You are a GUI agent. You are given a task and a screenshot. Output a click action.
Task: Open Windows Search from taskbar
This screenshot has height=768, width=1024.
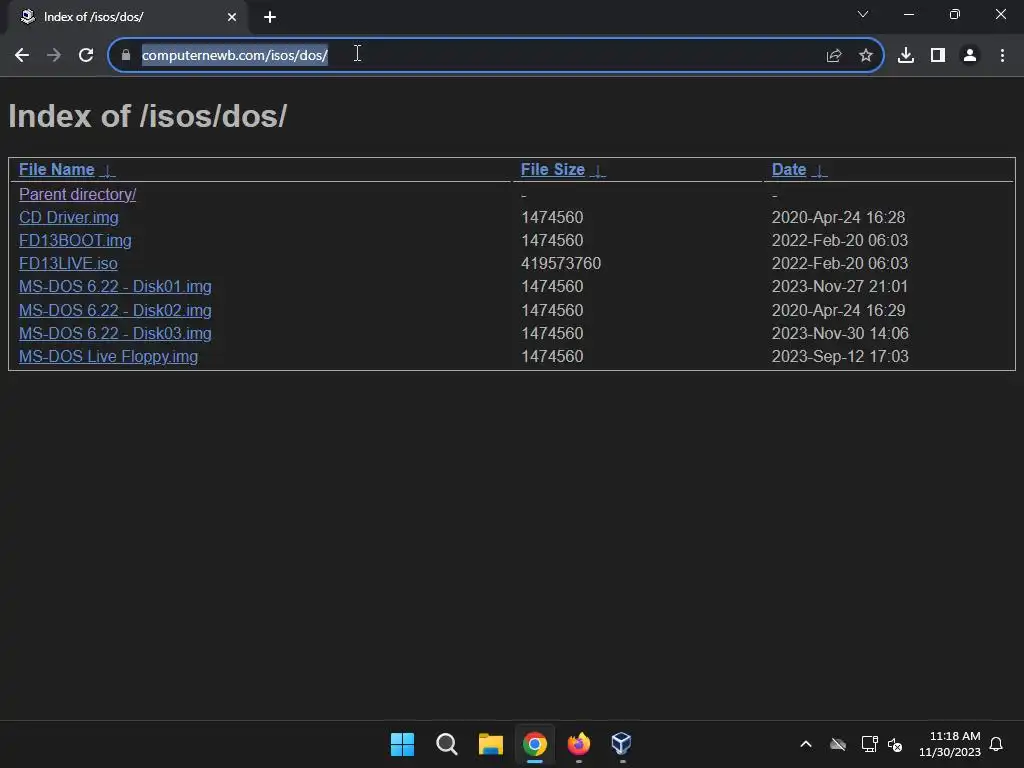(x=447, y=744)
